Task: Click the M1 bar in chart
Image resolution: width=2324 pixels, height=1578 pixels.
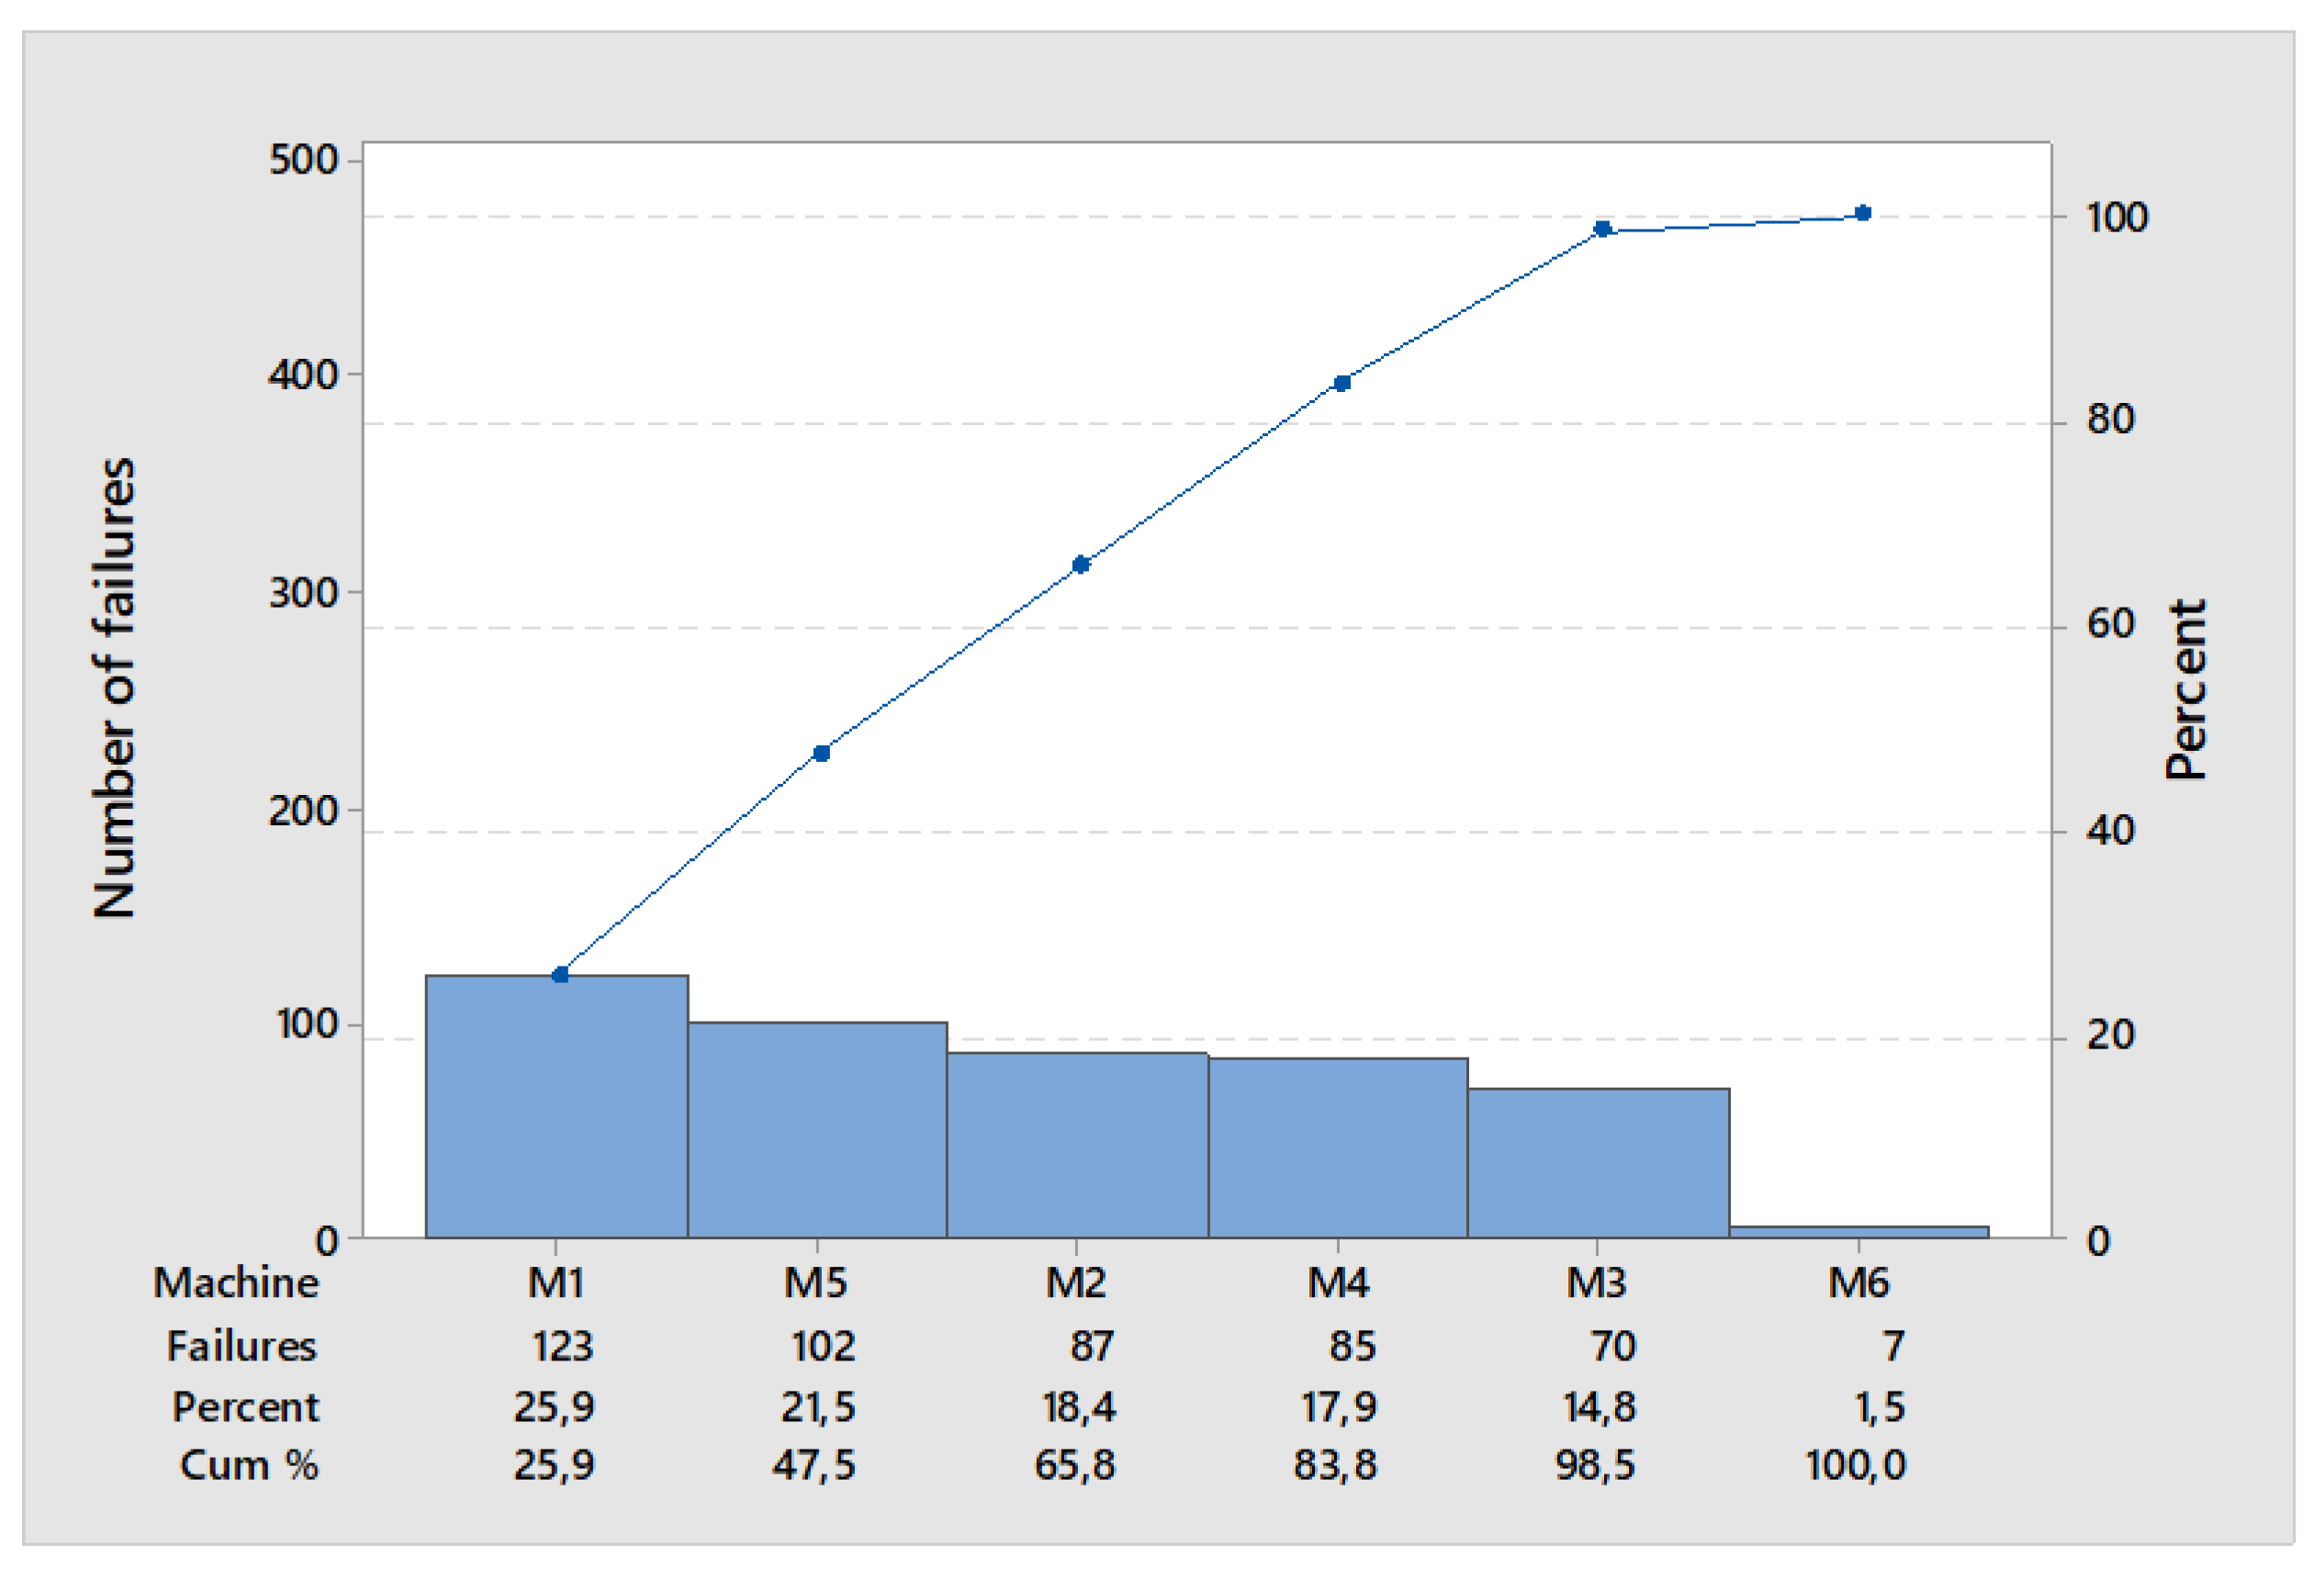Action: click(556, 1106)
